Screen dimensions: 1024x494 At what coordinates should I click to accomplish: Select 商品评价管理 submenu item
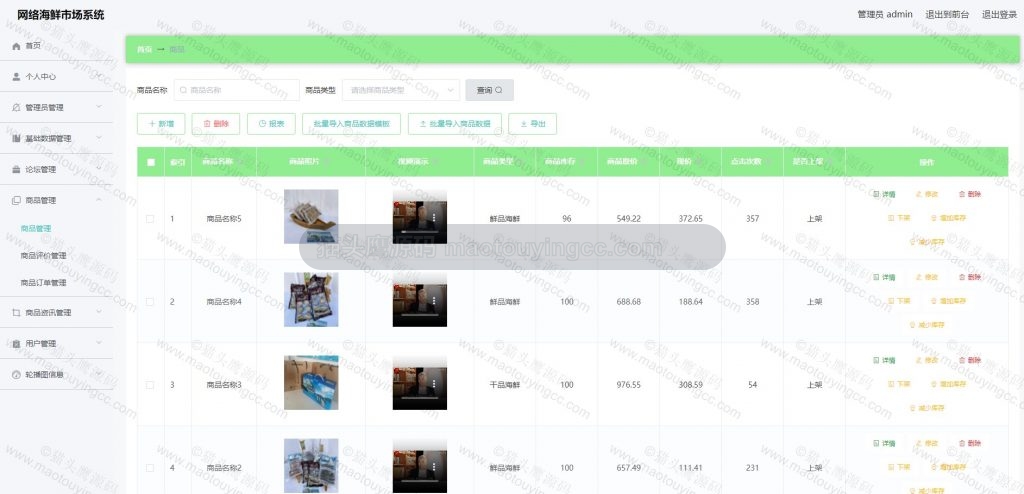point(44,255)
